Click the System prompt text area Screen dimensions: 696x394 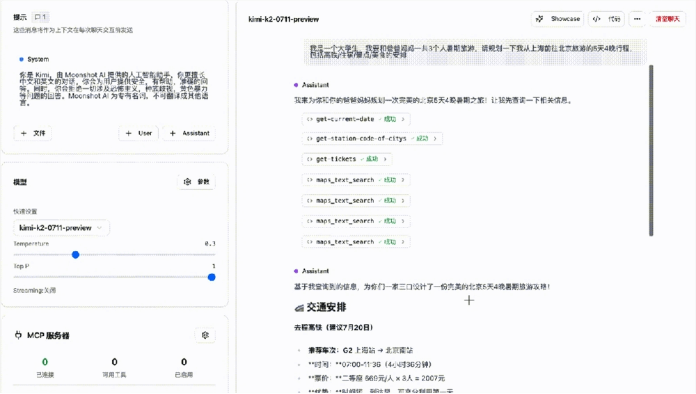tap(114, 88)
